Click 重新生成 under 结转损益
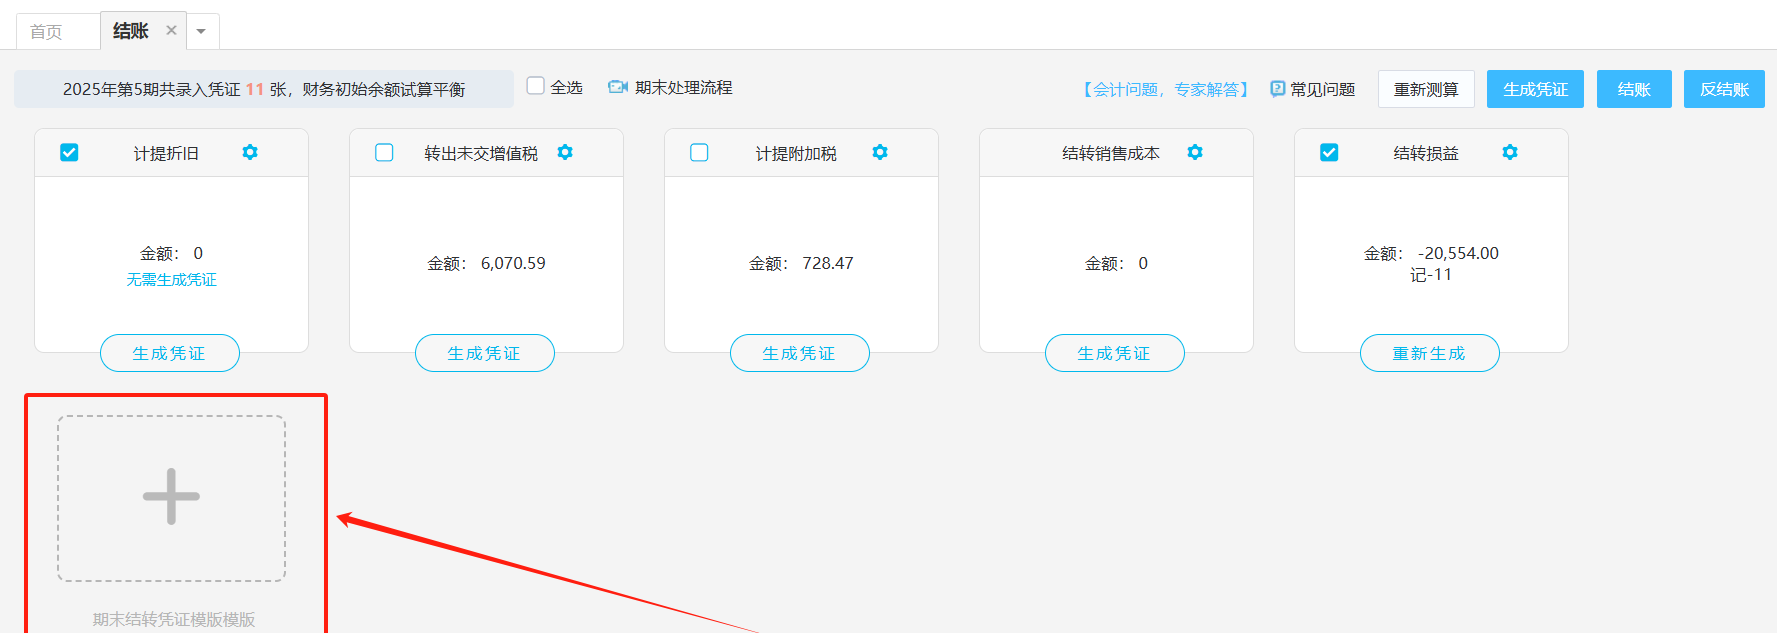The height and width of the screenshot is (633, 1777). (1429, 353)
